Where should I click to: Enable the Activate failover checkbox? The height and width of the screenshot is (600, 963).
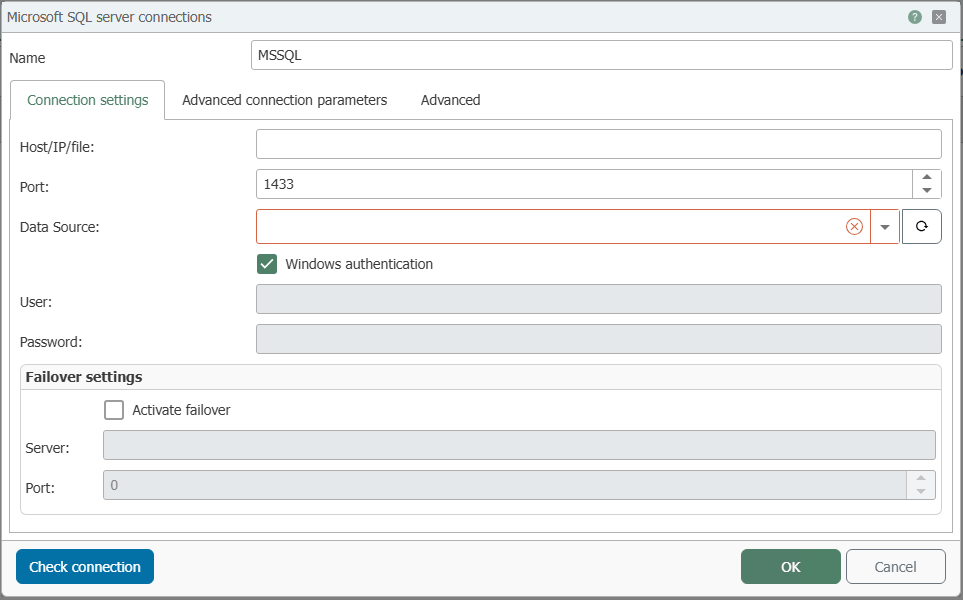114,410
